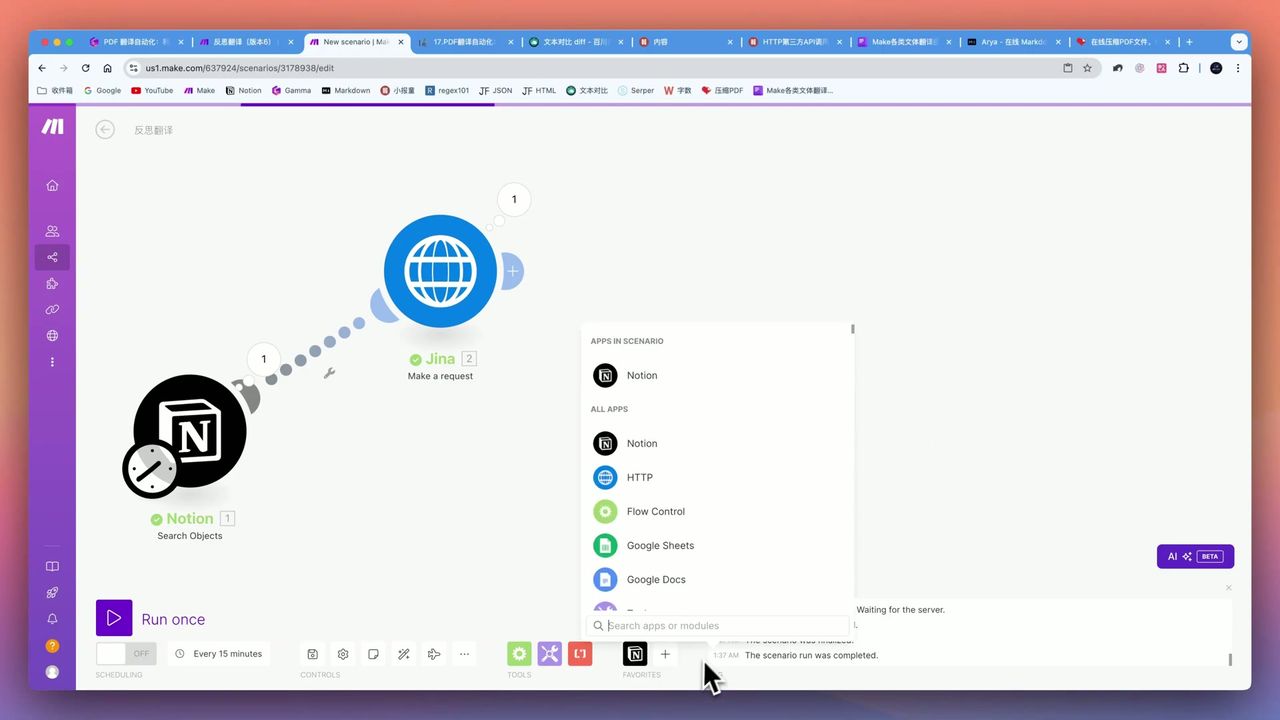Open scenario settings gear icon
Image resolution: width=1280 pixels, height=720 pixels.
(343, 654)
